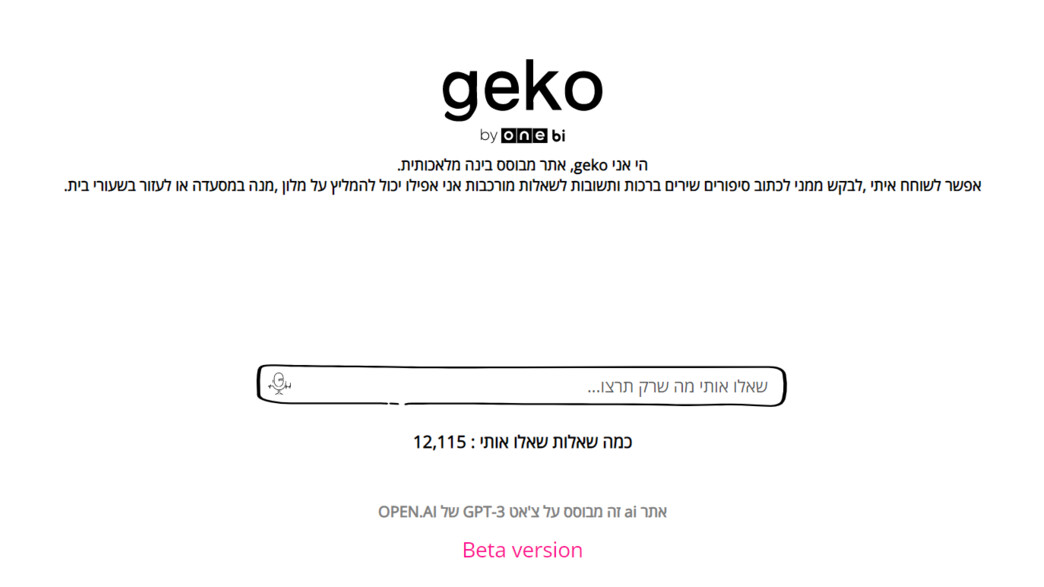Viewport: 1044px width, 587px height.
Task: Activate voice search via the microphone symbol
Action: 279,381
